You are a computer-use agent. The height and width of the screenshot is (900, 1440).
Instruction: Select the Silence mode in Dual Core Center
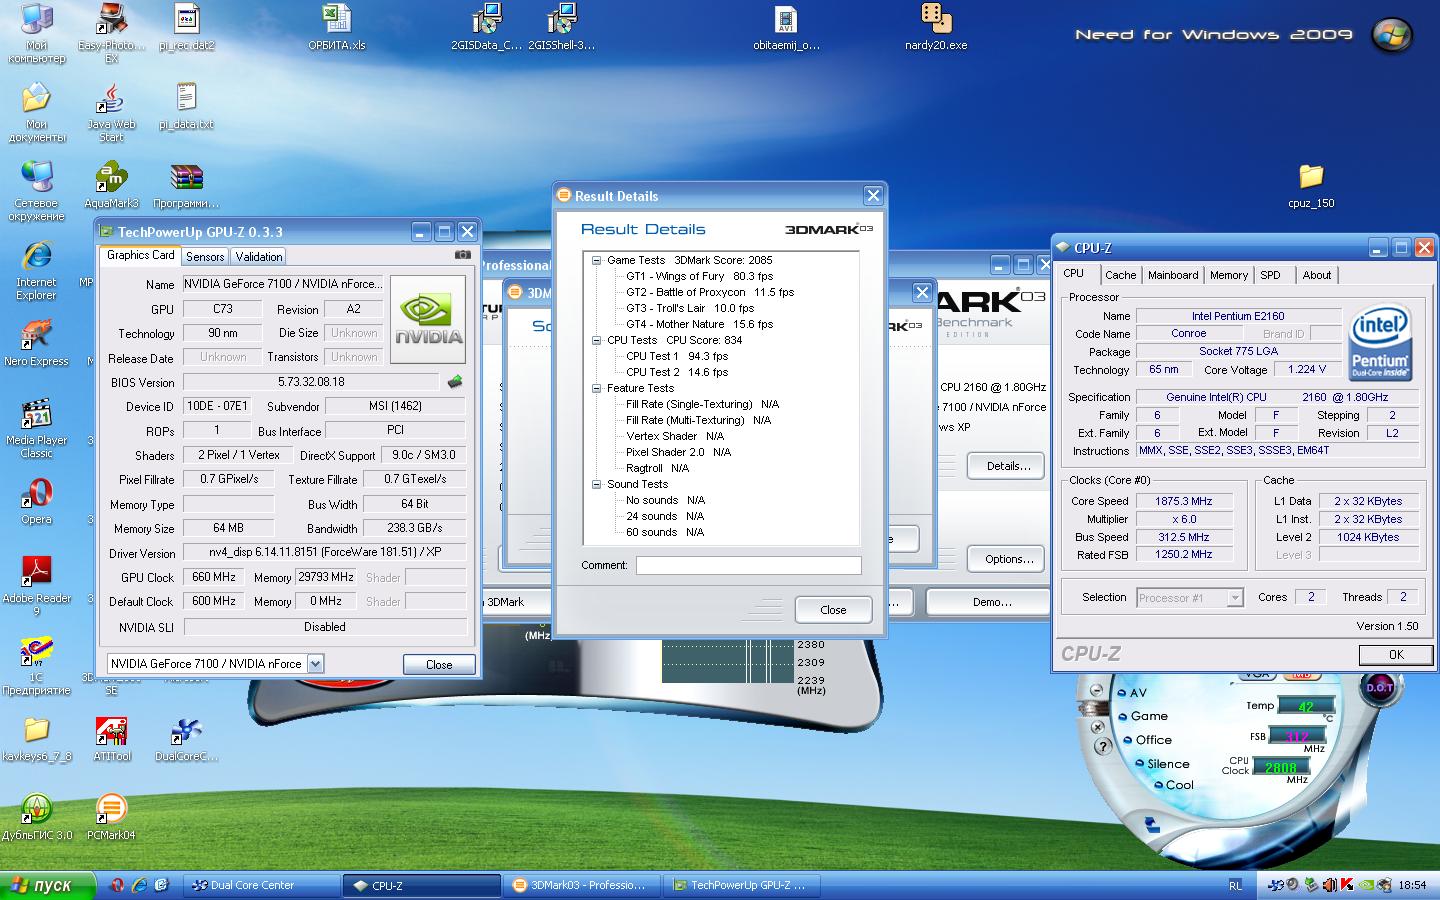(x=1162, y=764)
